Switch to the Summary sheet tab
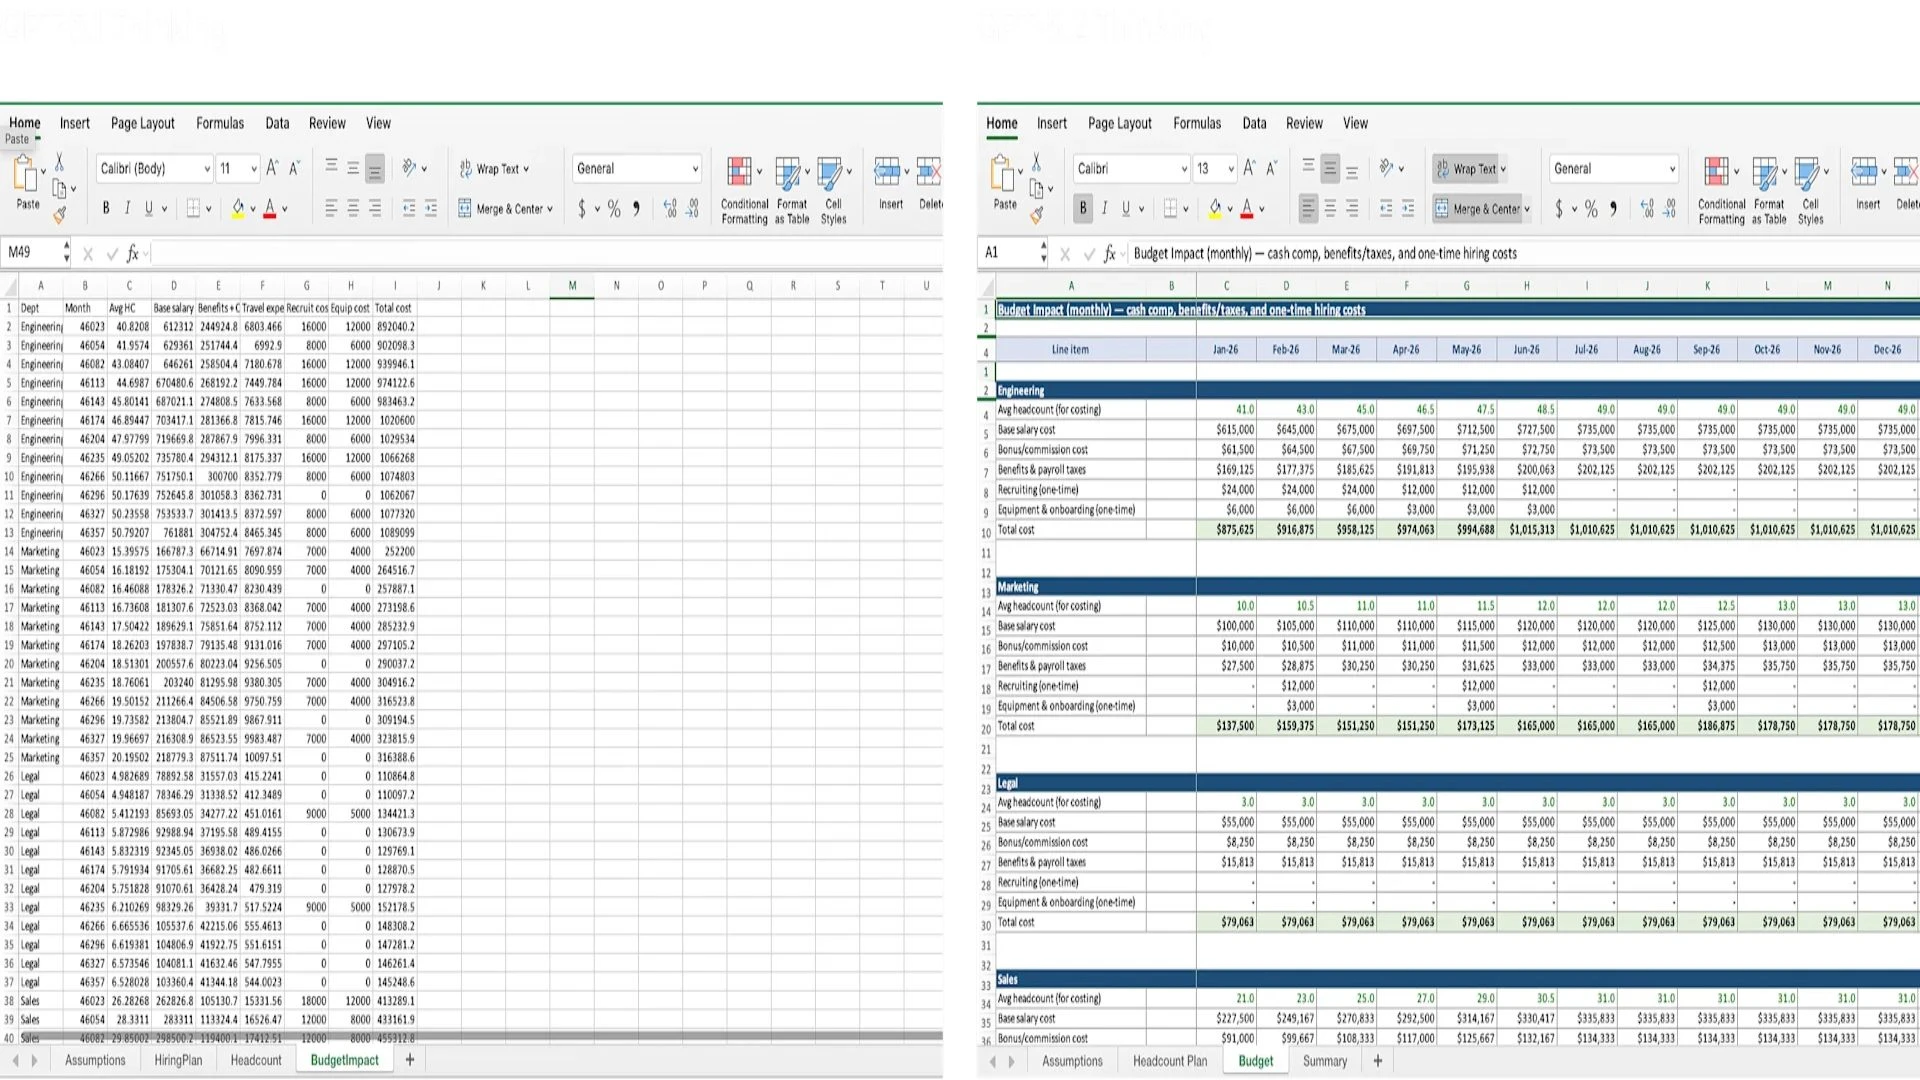The width and height of the screenshot is (1920, 1080). coord(1324,1061)
